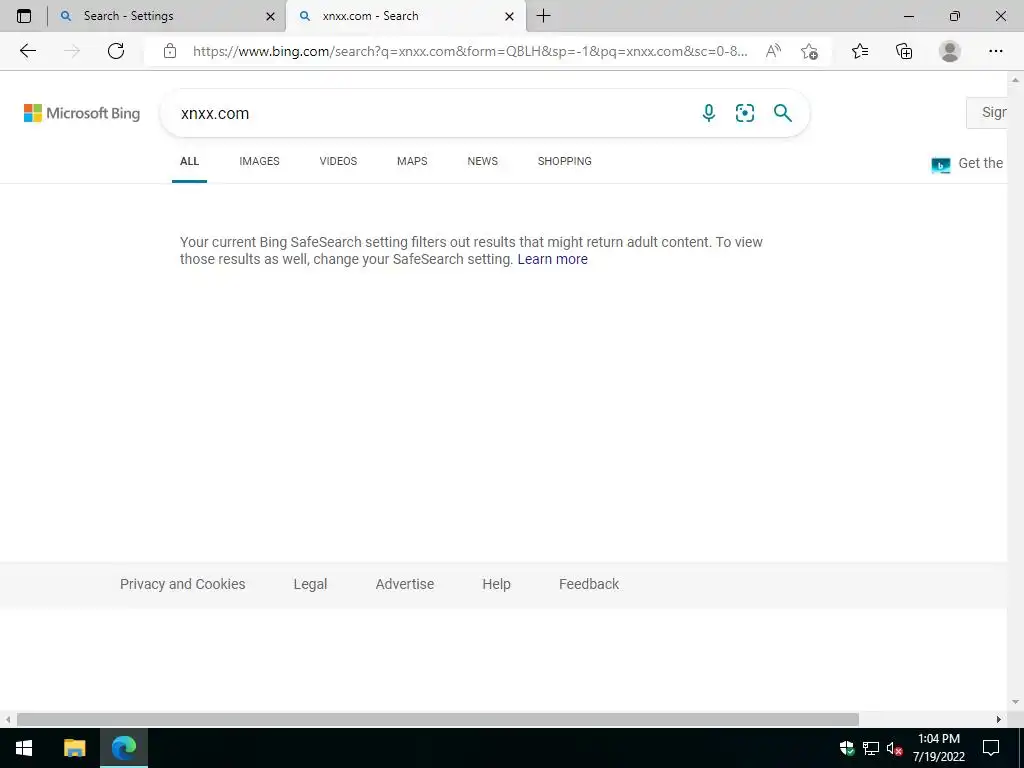
Task: Open network status tray icon
Action: coord(871,748)
